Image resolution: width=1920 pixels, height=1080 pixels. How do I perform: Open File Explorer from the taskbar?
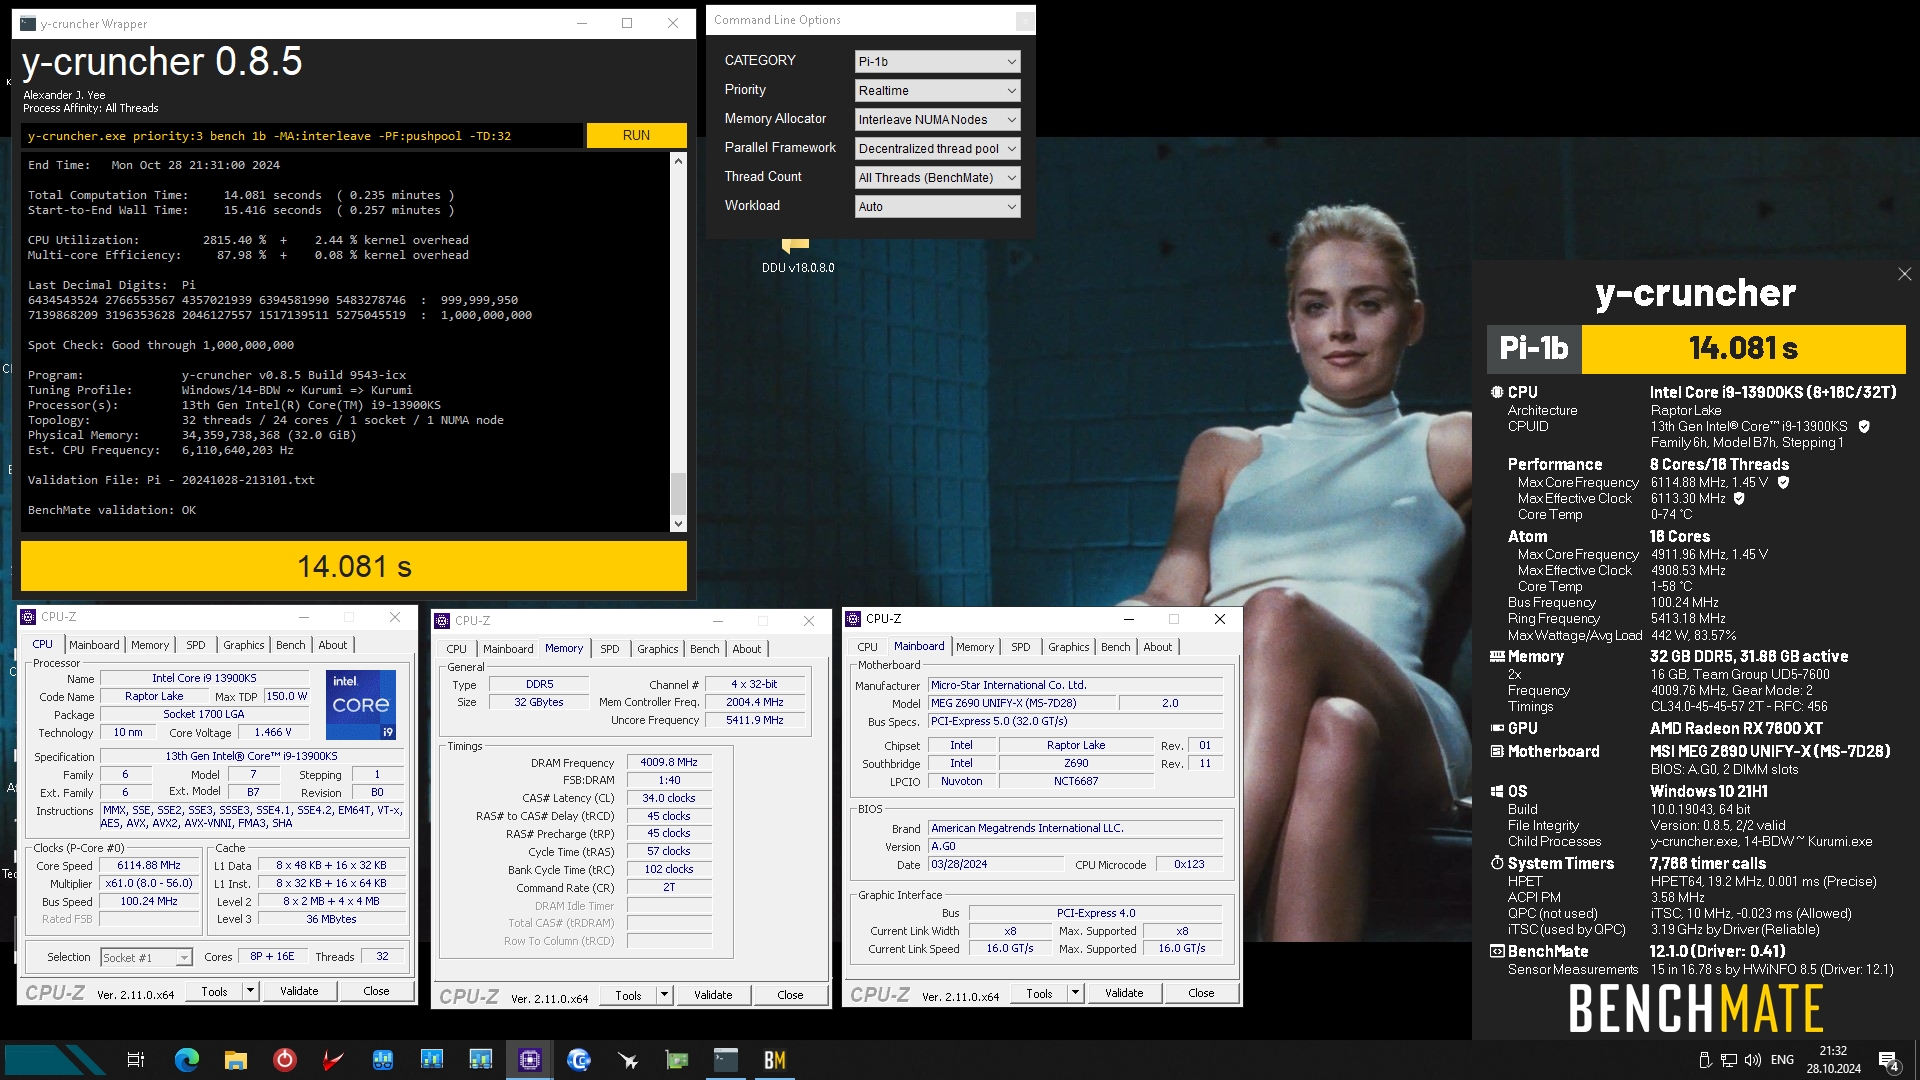click(x=235, y=1060)
